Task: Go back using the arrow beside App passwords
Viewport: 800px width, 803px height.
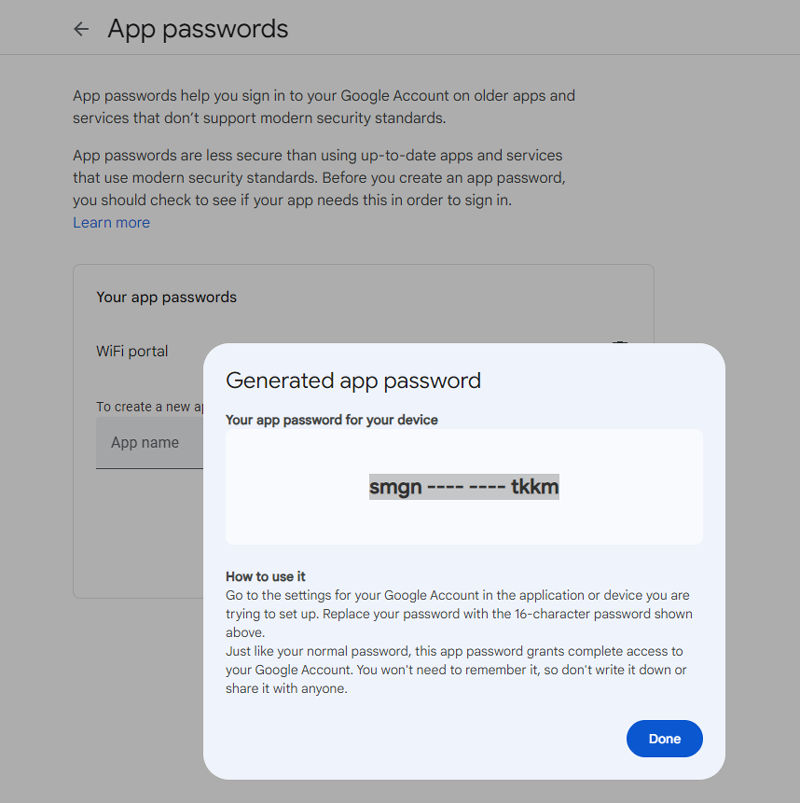Action: click(81, 30)
